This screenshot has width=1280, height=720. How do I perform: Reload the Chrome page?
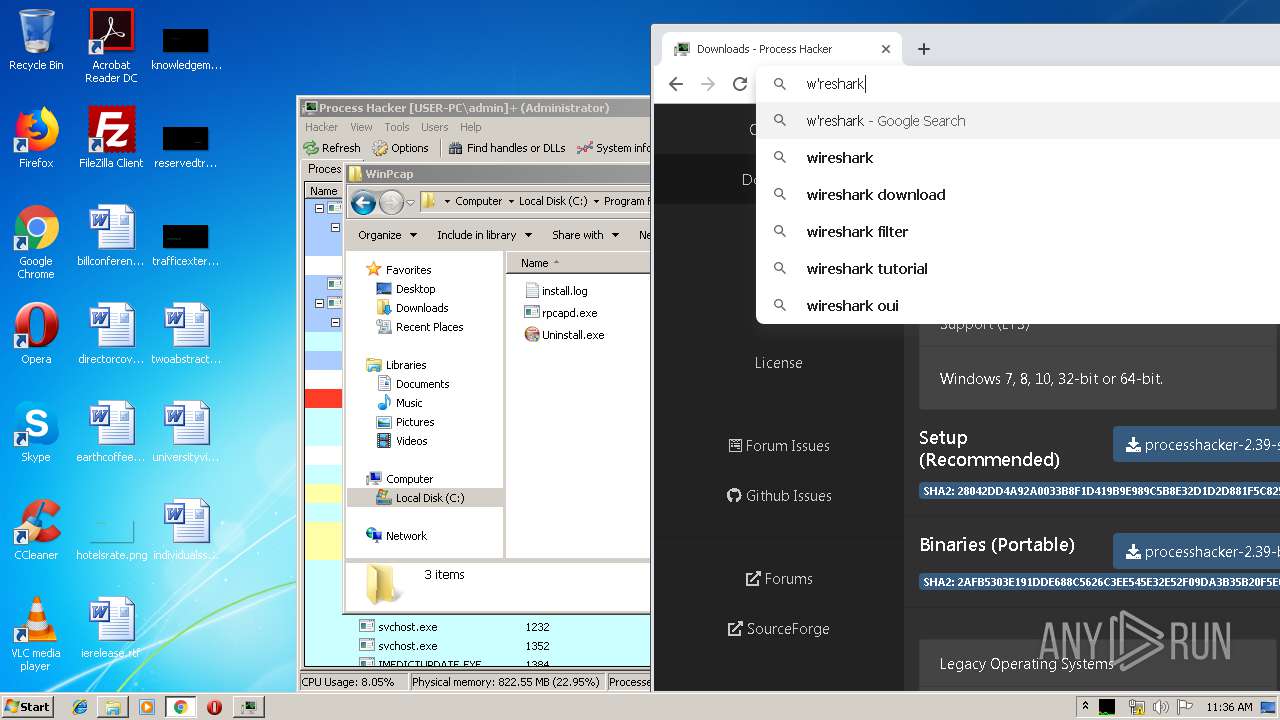tap(740, 84)
